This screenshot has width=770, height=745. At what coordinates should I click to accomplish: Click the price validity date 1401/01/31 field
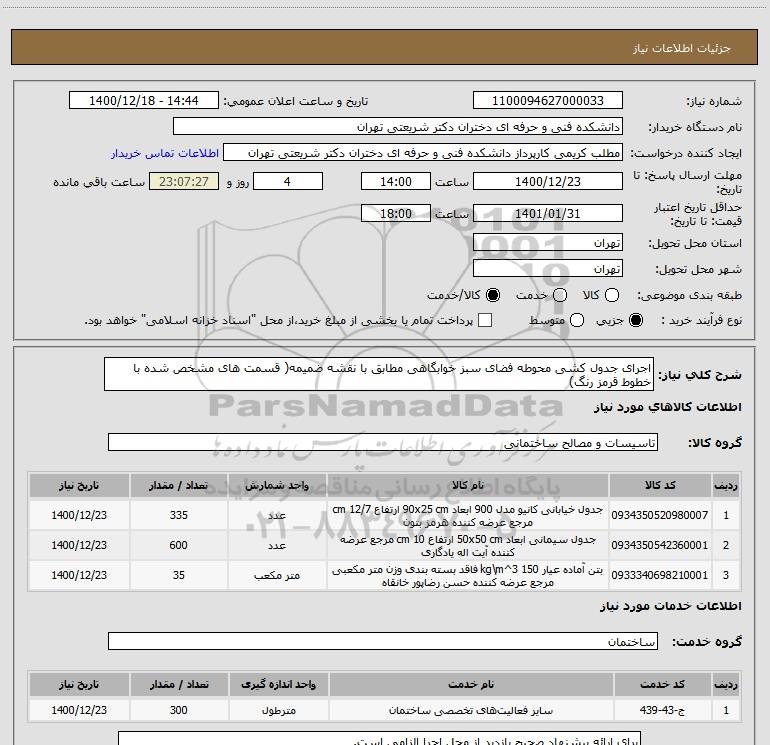tap(548, 214)
